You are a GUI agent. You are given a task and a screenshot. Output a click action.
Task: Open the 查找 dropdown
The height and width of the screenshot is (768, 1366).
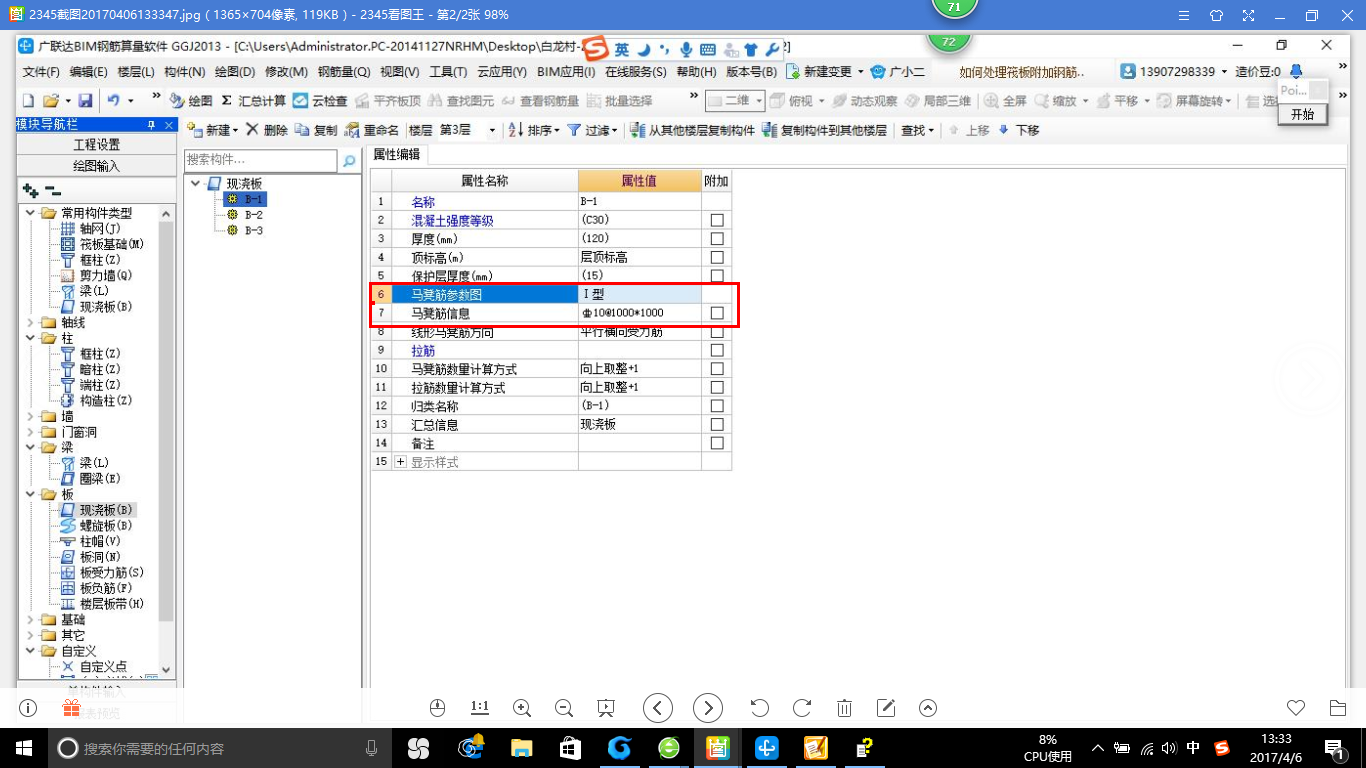[x=917, y=131]
